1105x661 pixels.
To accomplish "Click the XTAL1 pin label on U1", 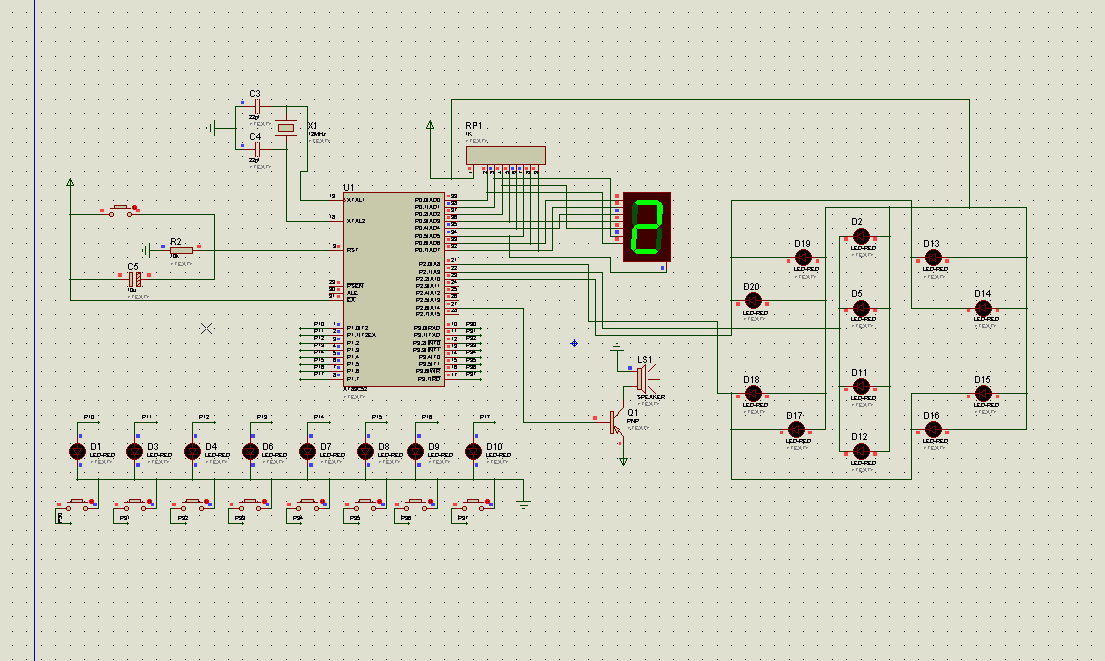I will tap(356, 200).
